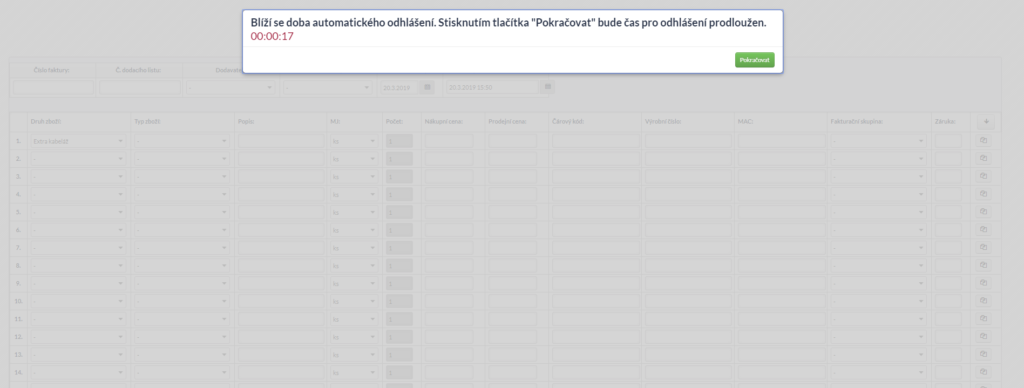This screenshot has height=388, width=1024.
Task: Open Druh zboží dropdown in row 5
Action: (x=78, y=212)
